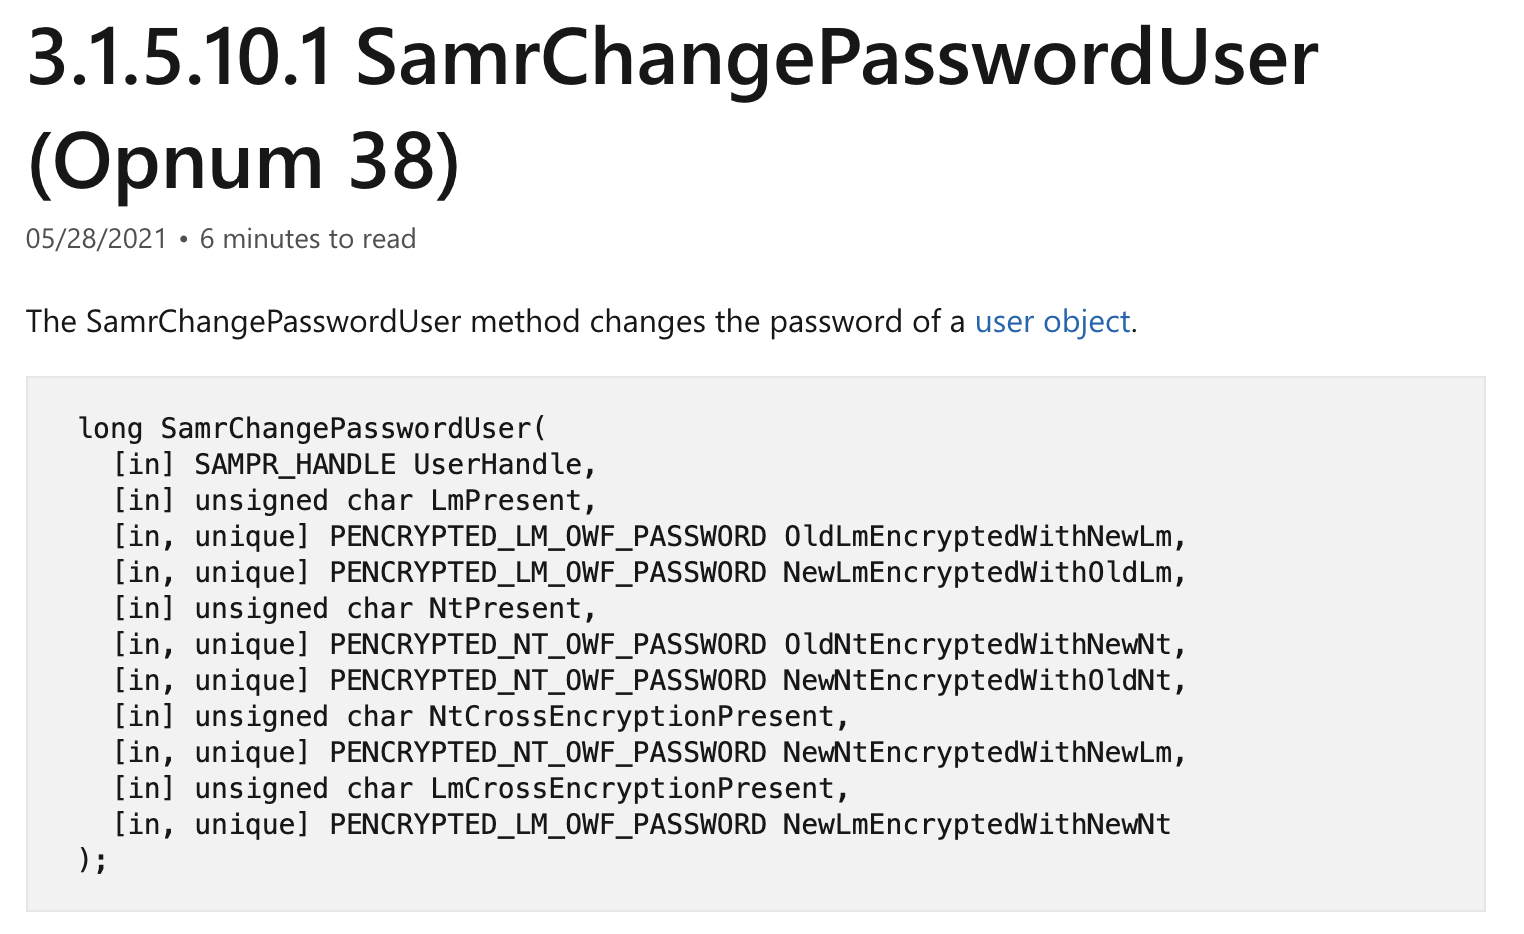Click the SamrChangePasswordUser page heading
Image resolution: width=1524 pixels, height=934 pixels.
[836, 58]
